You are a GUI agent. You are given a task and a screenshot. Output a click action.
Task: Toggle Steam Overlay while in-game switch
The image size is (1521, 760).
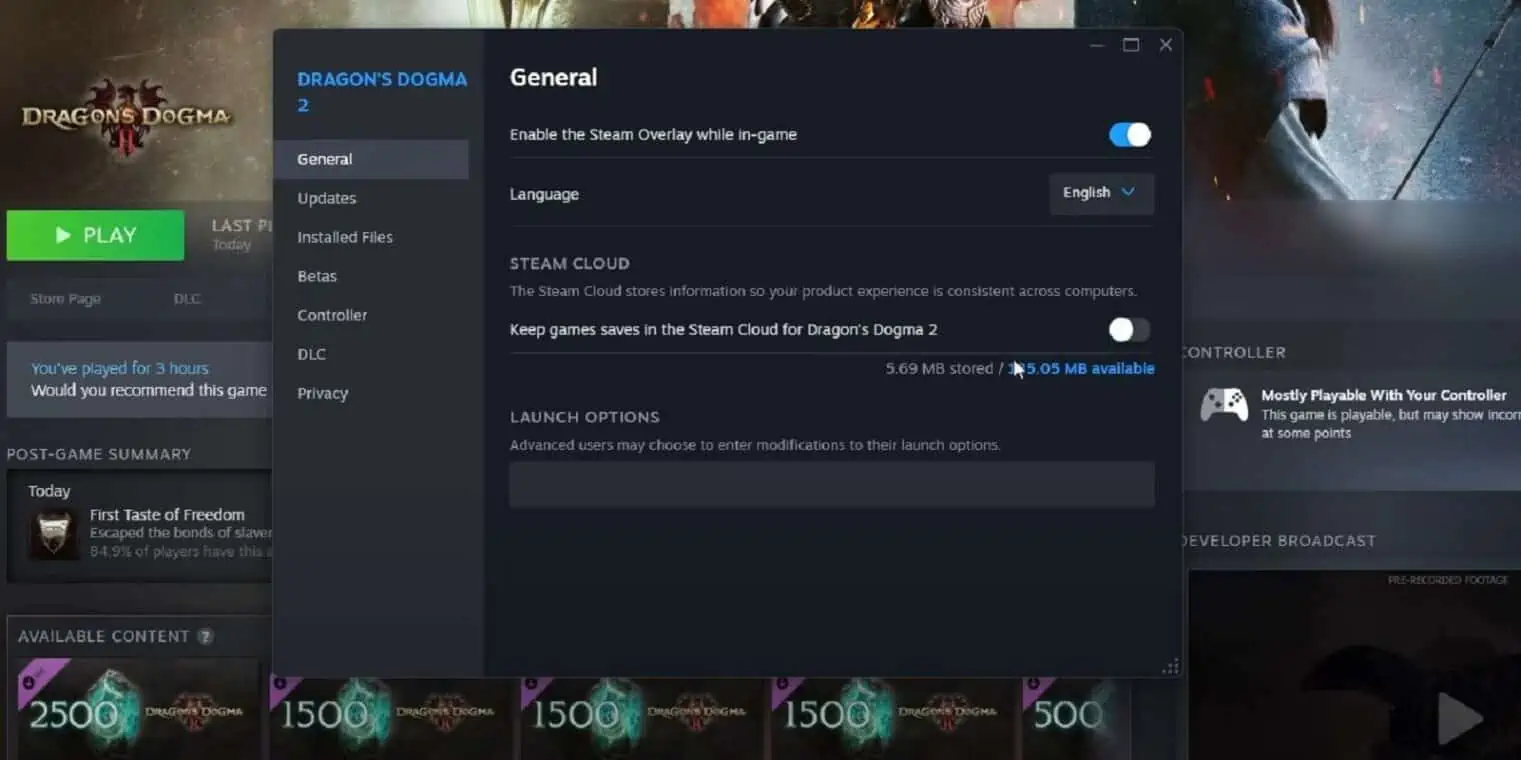pos(1130,135)
